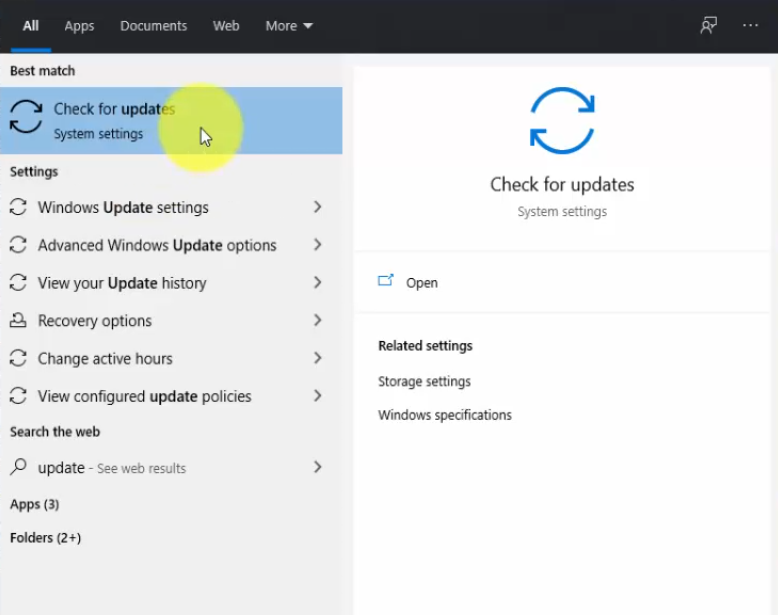Expand the update web results chevron
This screenshot has height=615, width=778.
tap(318, 467)
